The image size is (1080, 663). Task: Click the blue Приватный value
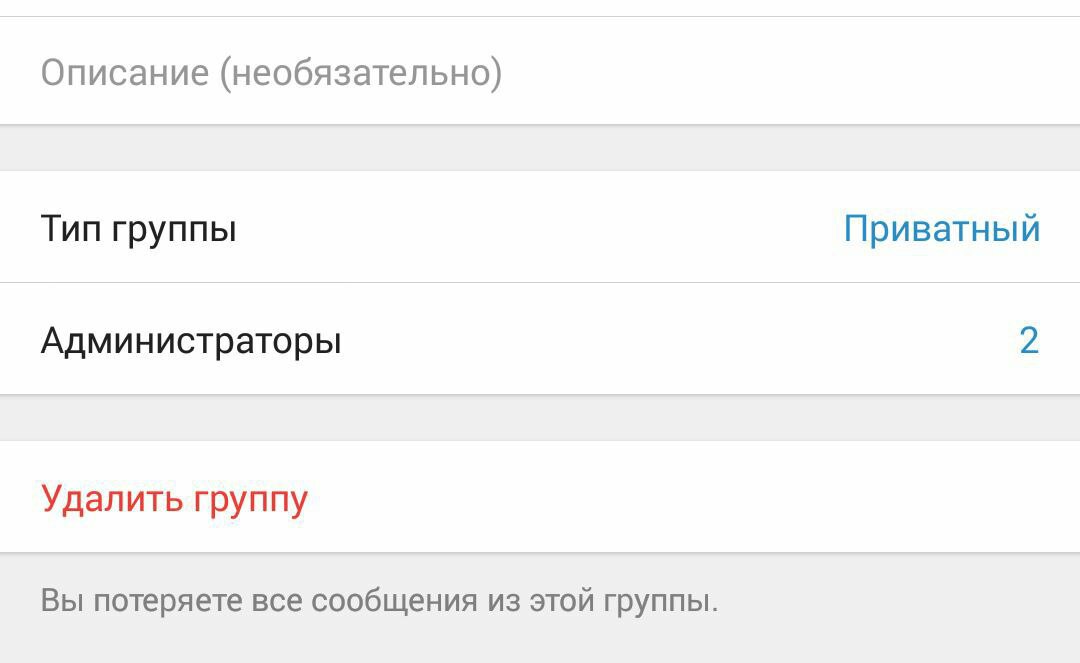[x=941, y=229]
